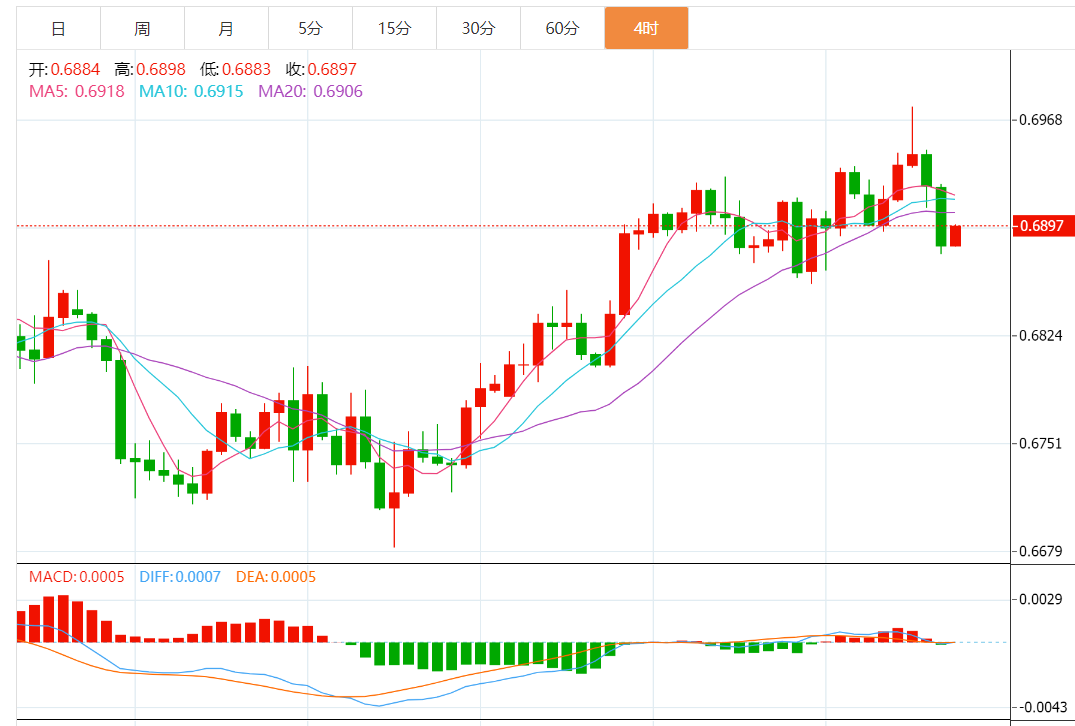
Task: Click the DEA:0.0005 label
Action: tap(276, 577)
